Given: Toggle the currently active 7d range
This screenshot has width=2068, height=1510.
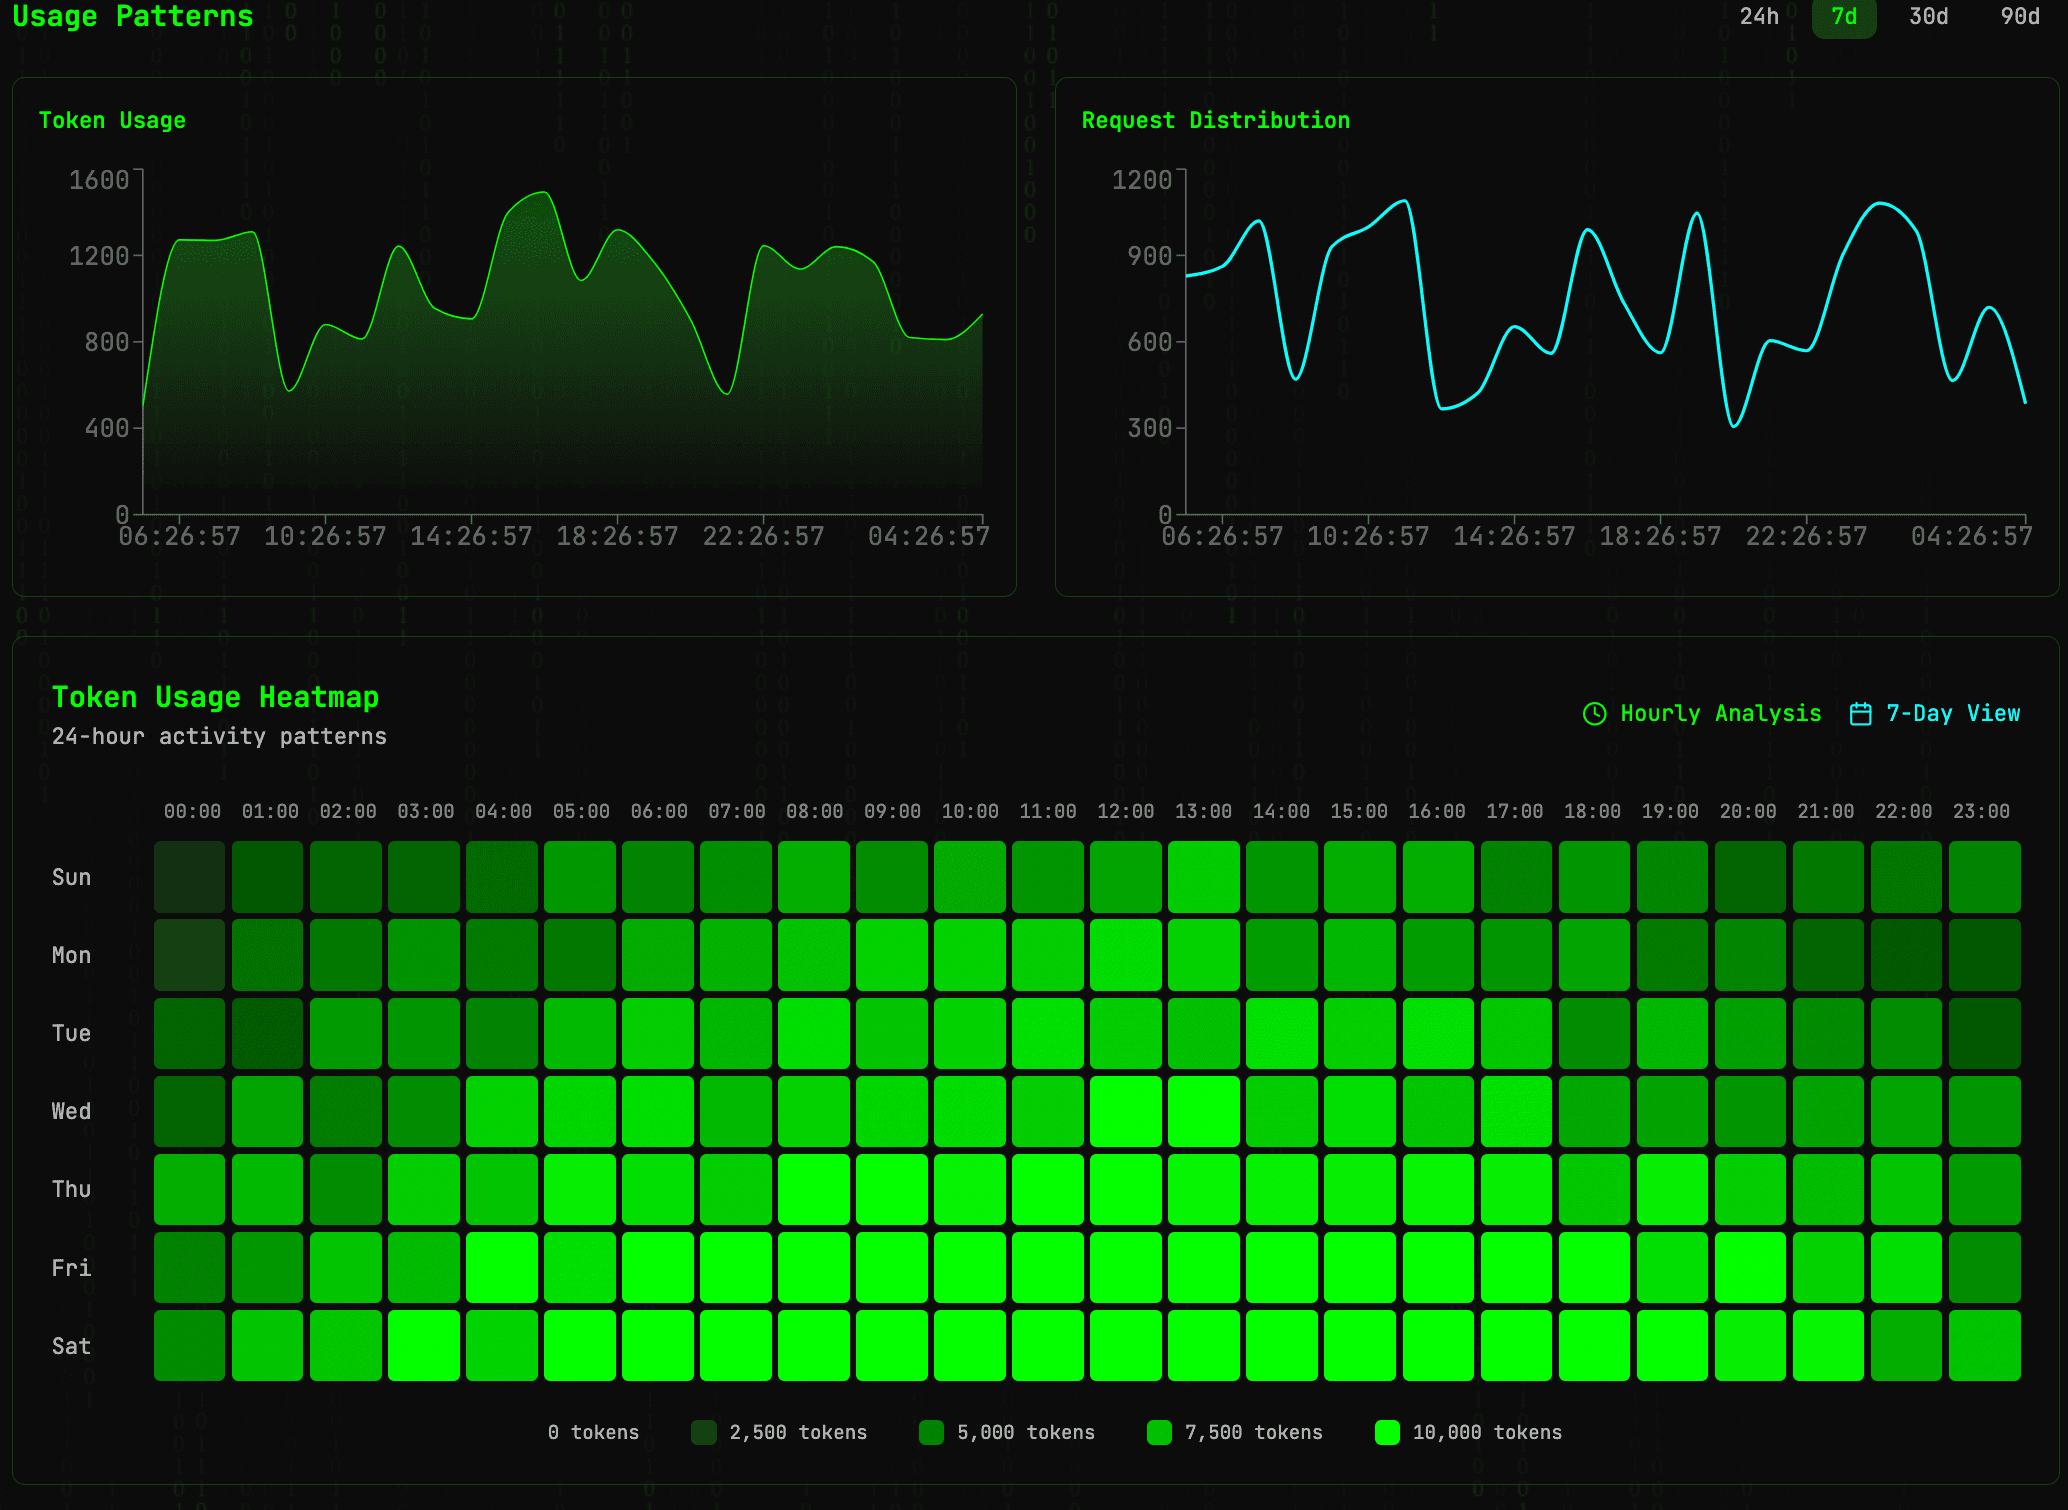Looking at the screenshot, I should click(1843, 17).
